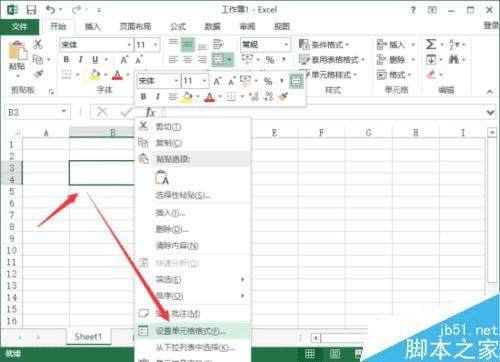
Task: Select the Sheet1 worksheet tab
Action: pyautogui.click(x=88, y=337)
